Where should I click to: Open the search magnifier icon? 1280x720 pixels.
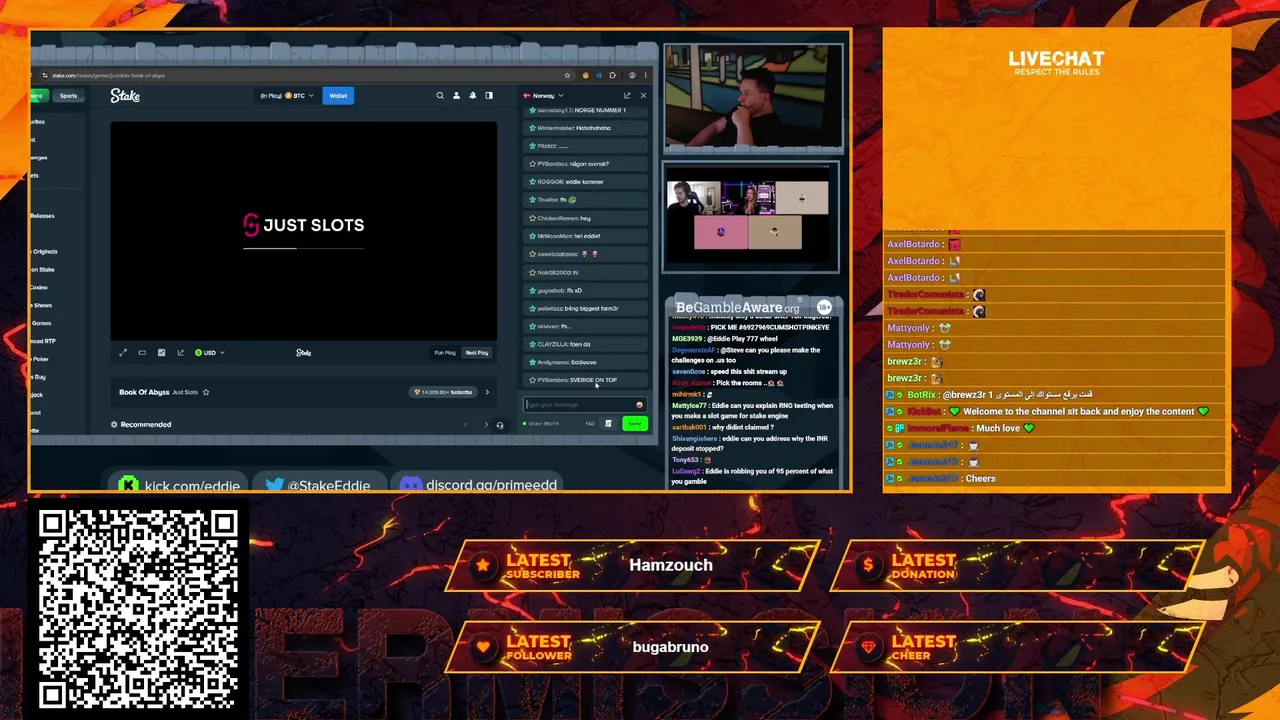(439, 96)
